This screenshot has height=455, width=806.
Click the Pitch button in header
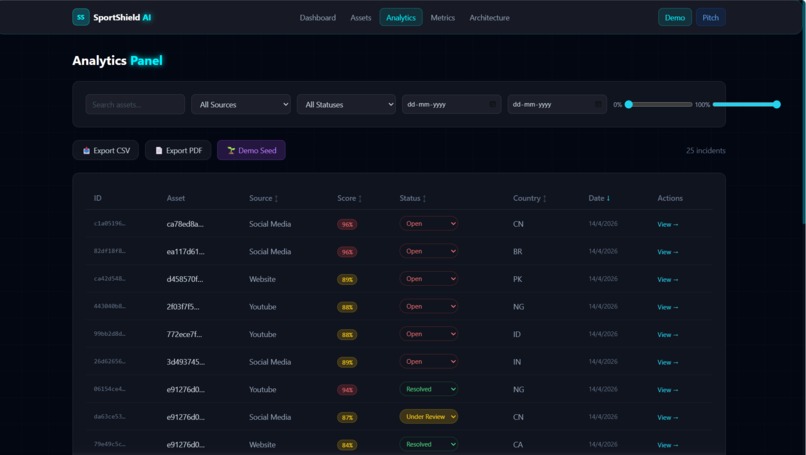click(710, 17)
